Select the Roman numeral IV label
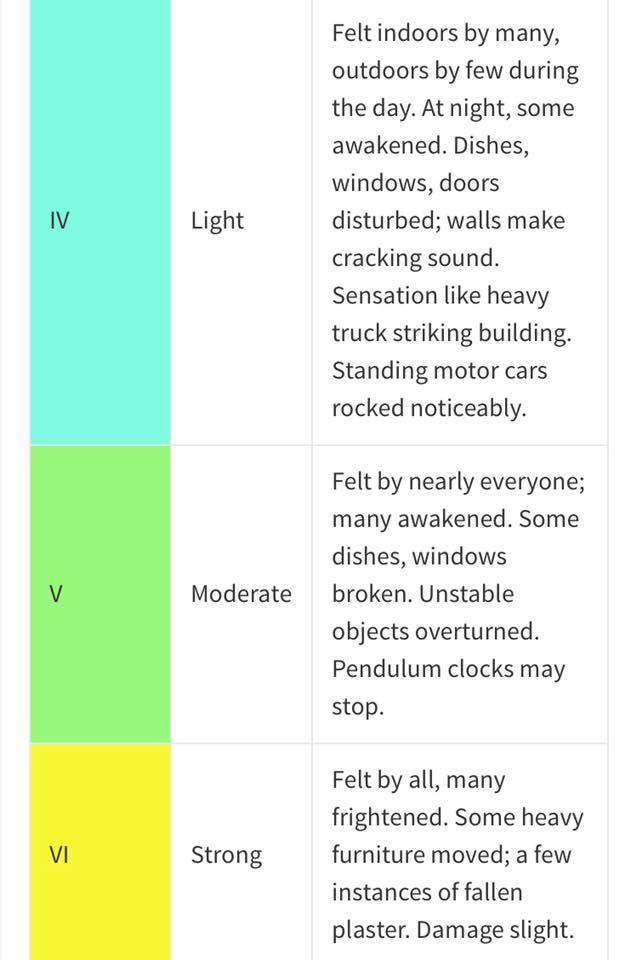 pos(59,220)
